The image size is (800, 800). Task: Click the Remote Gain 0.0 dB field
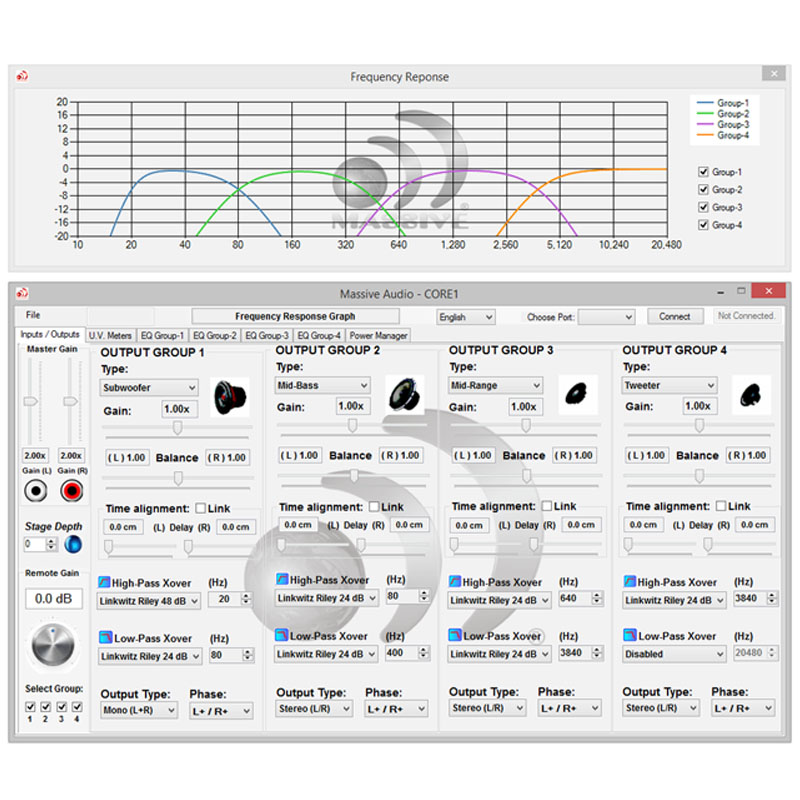[x=55, y=598]
